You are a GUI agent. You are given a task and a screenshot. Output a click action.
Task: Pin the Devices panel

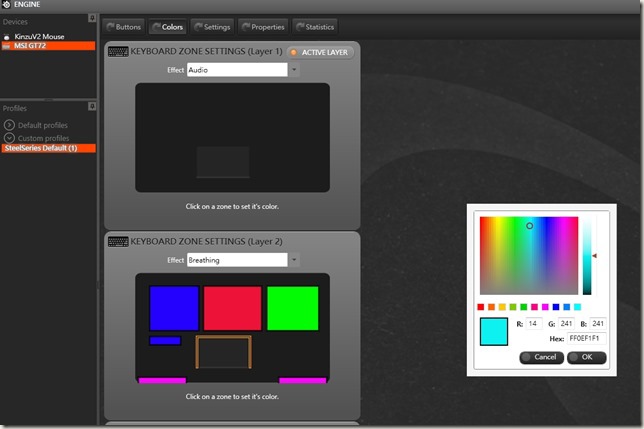pos(92,18)
